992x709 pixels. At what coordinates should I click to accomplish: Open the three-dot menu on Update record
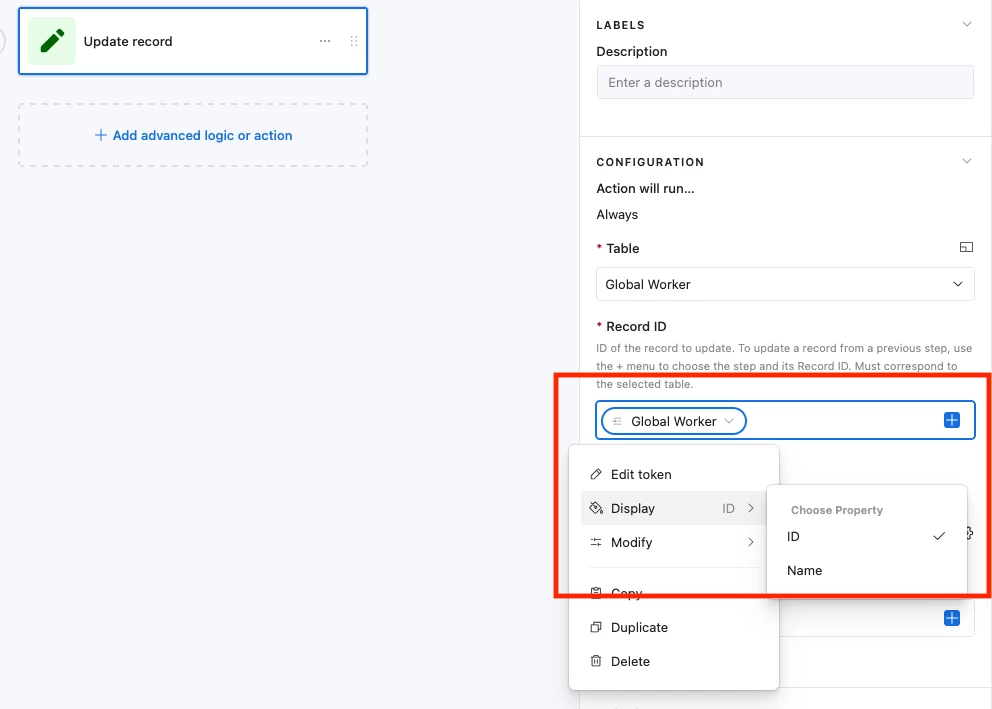(x=325, y=41)
